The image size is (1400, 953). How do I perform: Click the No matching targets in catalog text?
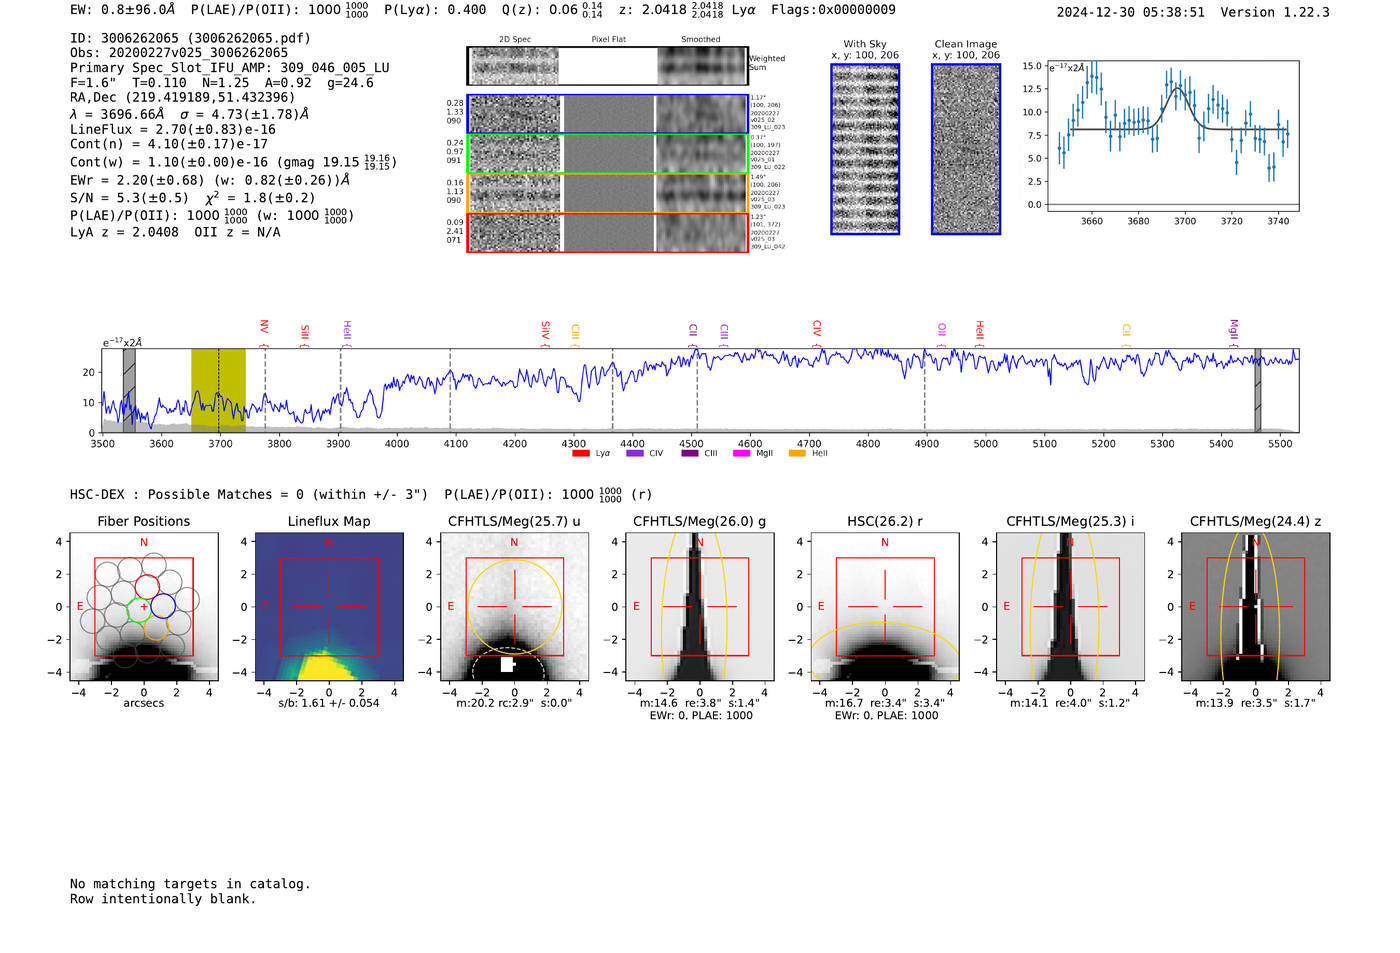[190, 884]
